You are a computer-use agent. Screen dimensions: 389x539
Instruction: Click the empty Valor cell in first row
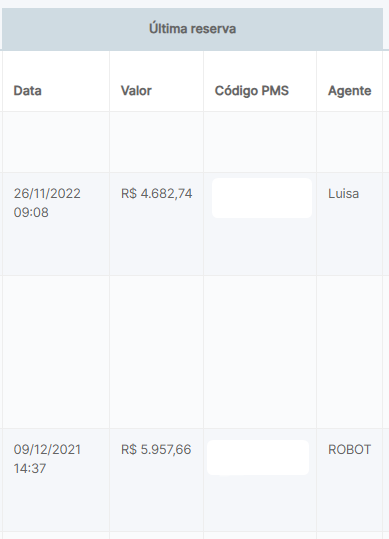[157, 142]
